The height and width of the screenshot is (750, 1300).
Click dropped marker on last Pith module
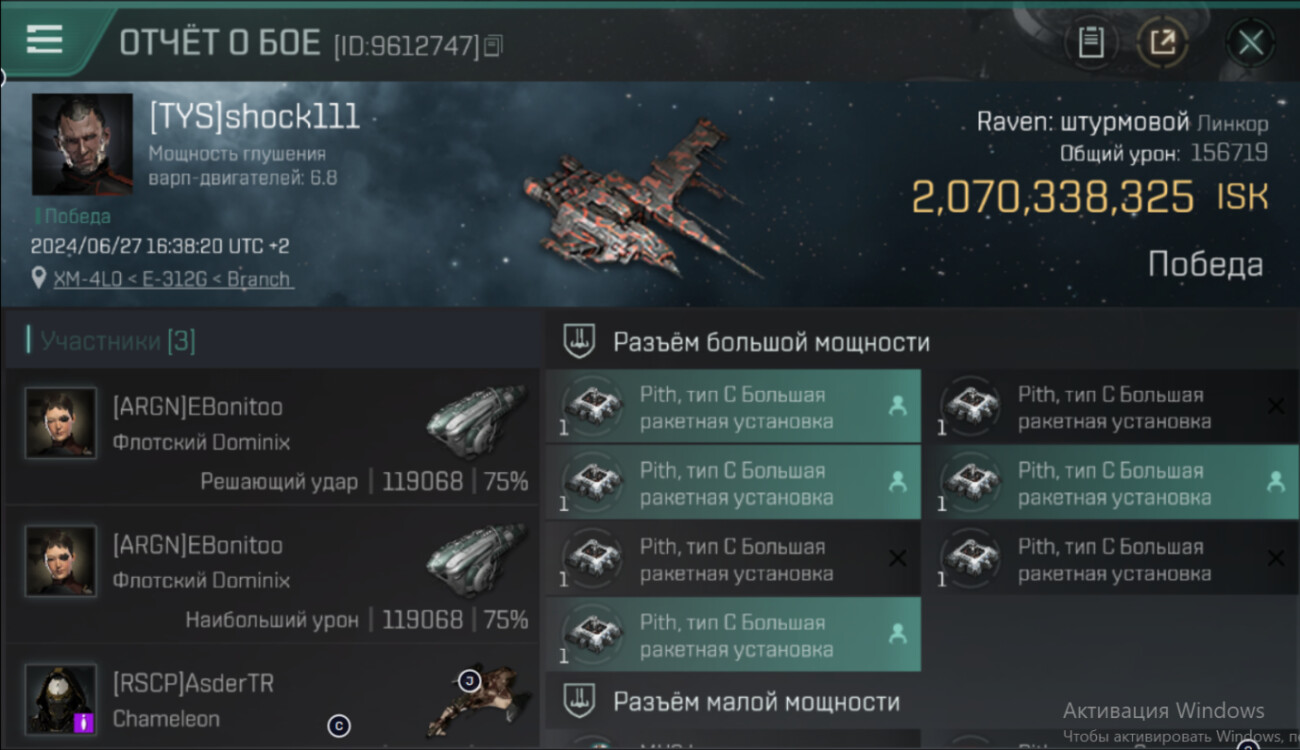[897, 634]
